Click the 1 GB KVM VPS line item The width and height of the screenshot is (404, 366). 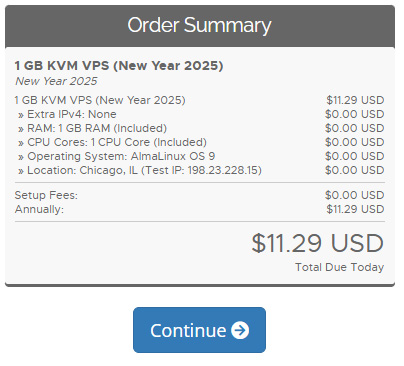(x=100, y=100)
